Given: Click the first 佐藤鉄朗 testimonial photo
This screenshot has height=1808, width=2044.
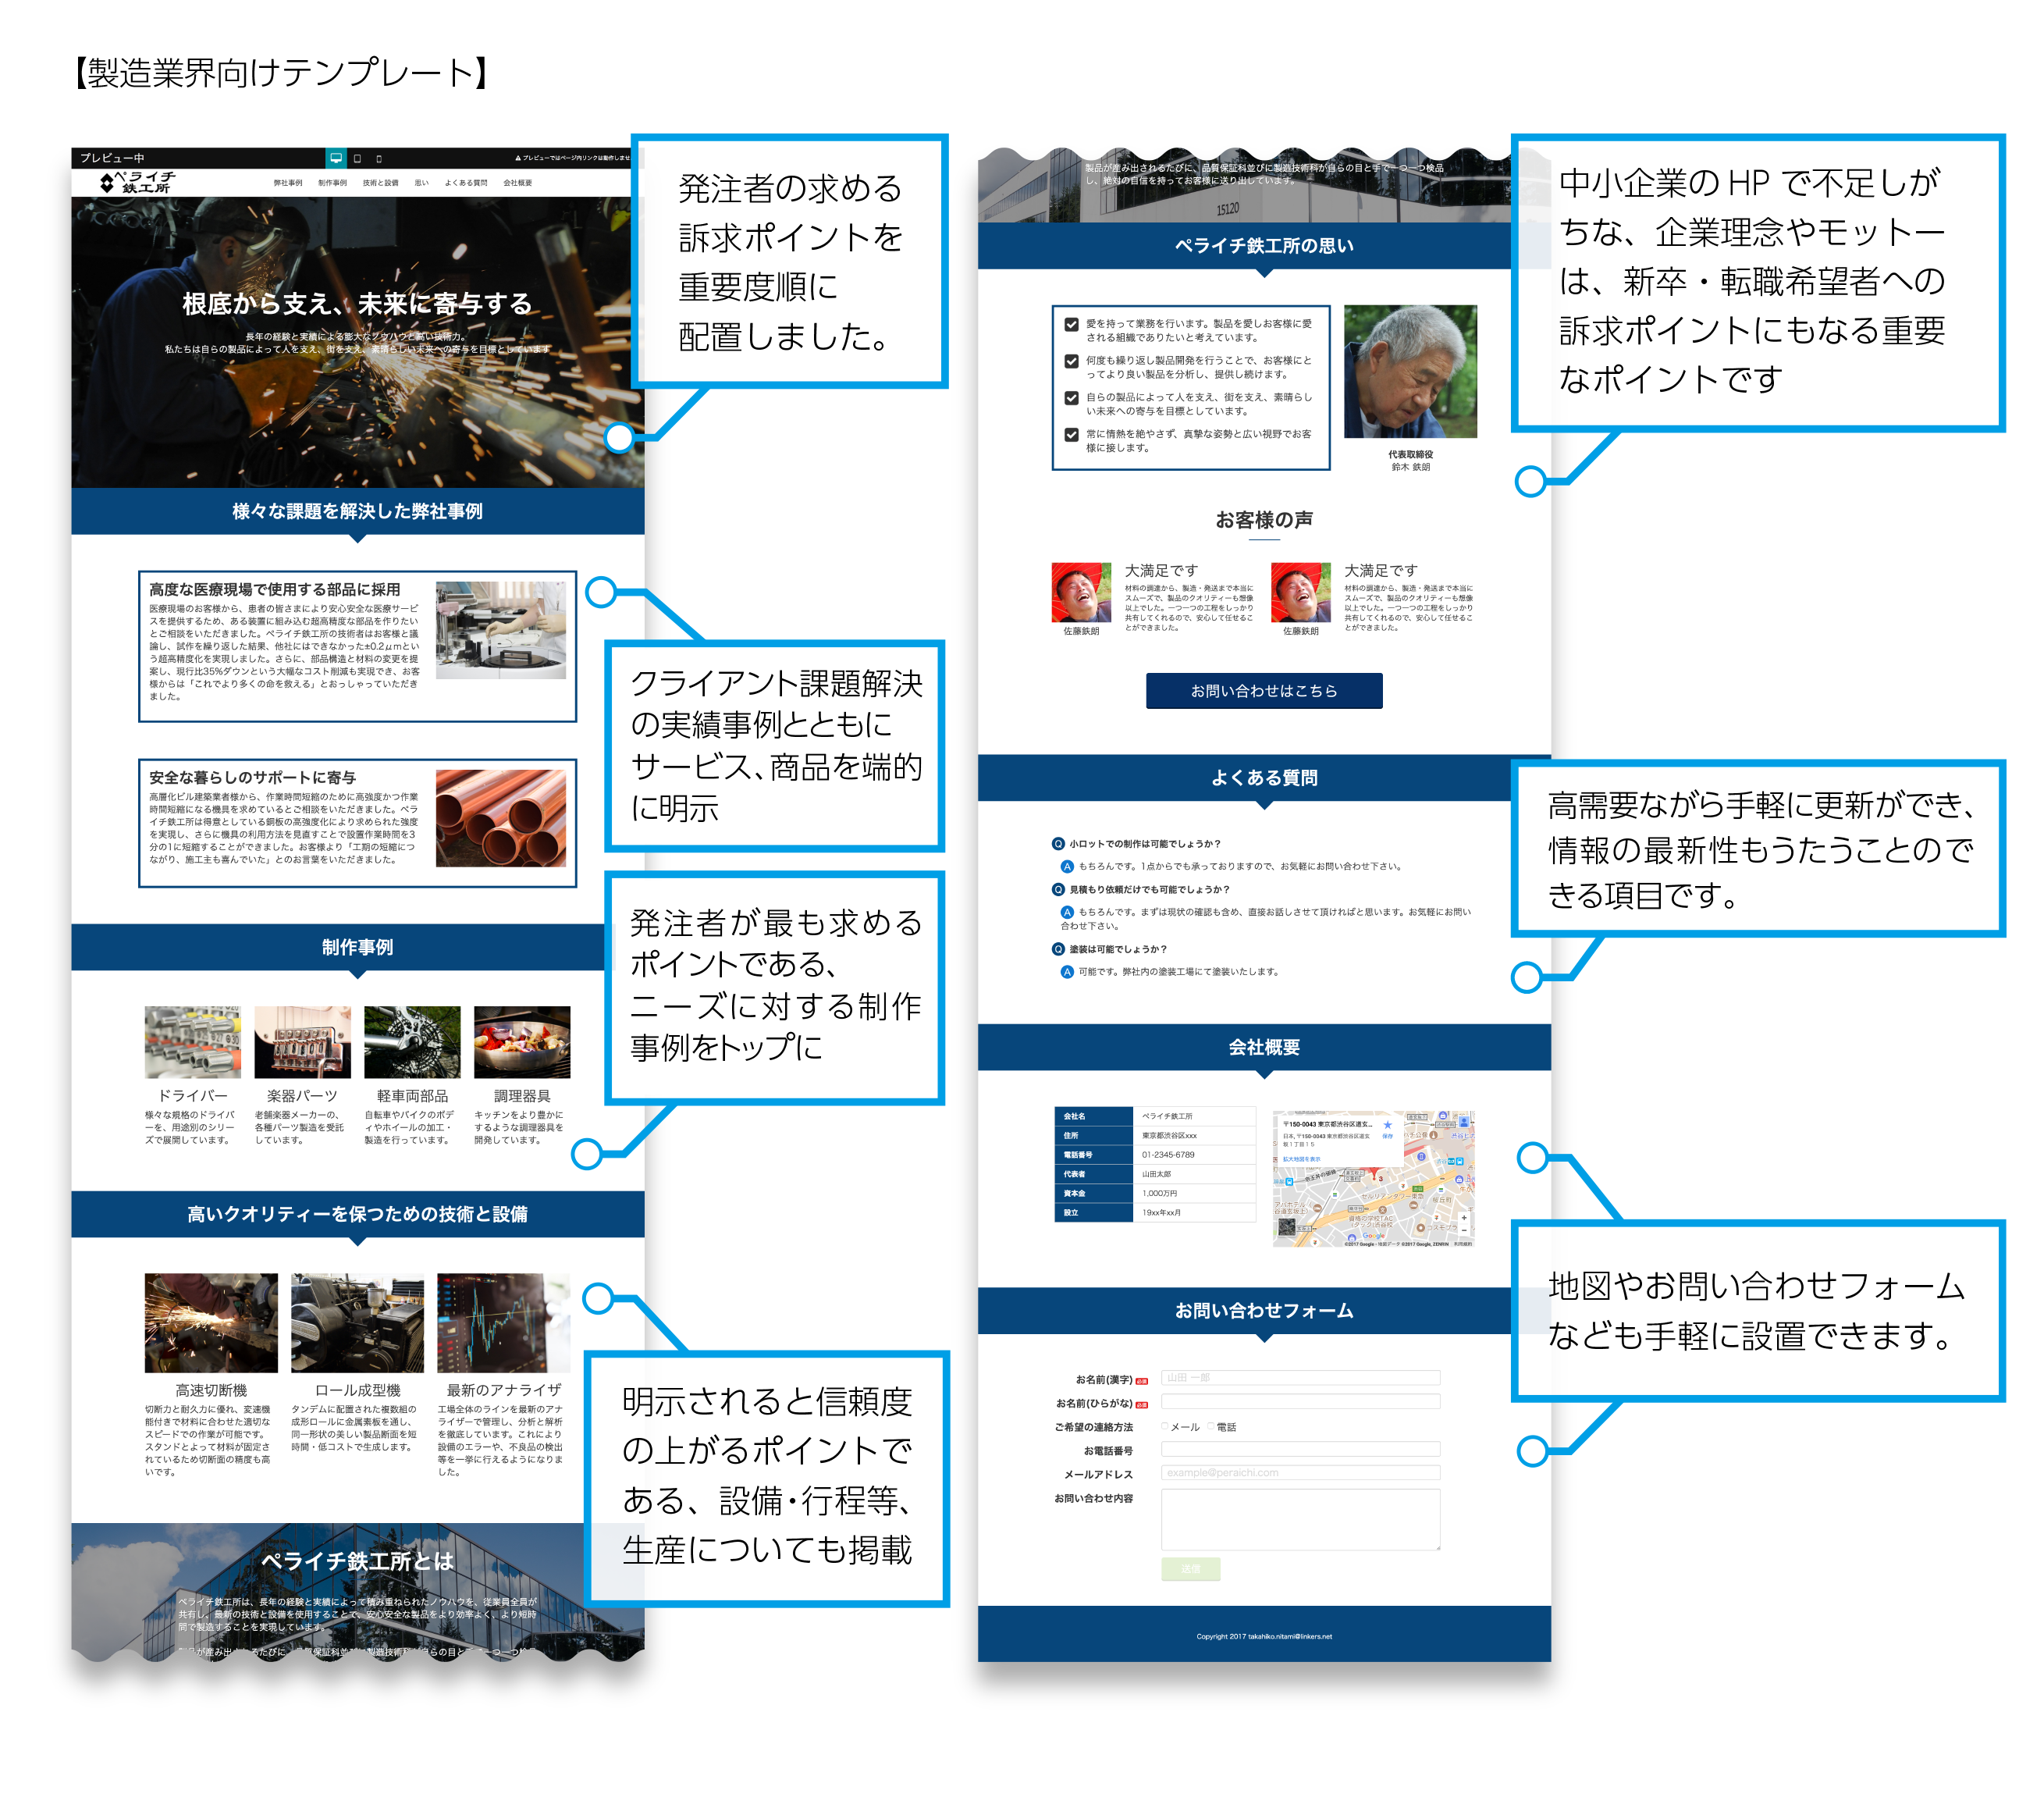Looking at the screenshot, I should pyautogui.click(x=1081, y=592).
